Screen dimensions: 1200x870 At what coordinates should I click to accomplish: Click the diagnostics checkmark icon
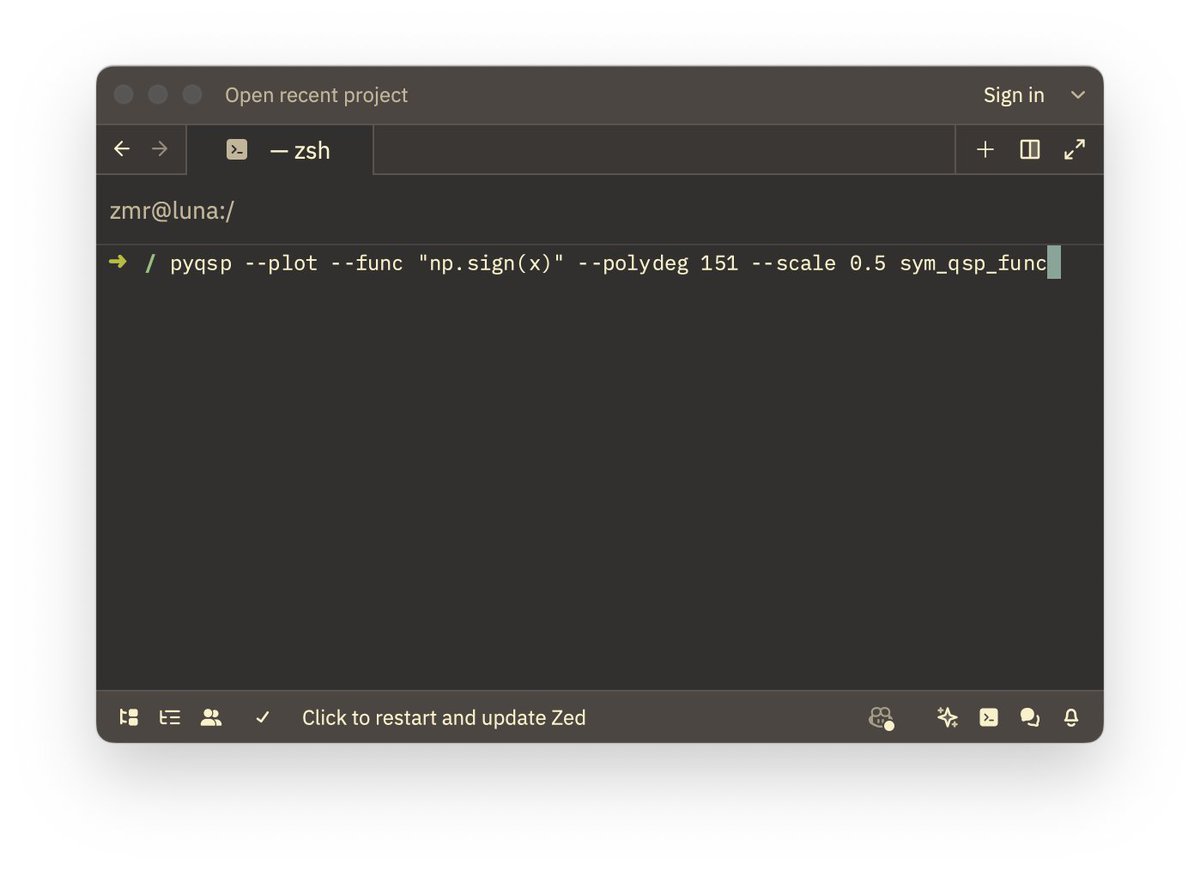(263, 717)
